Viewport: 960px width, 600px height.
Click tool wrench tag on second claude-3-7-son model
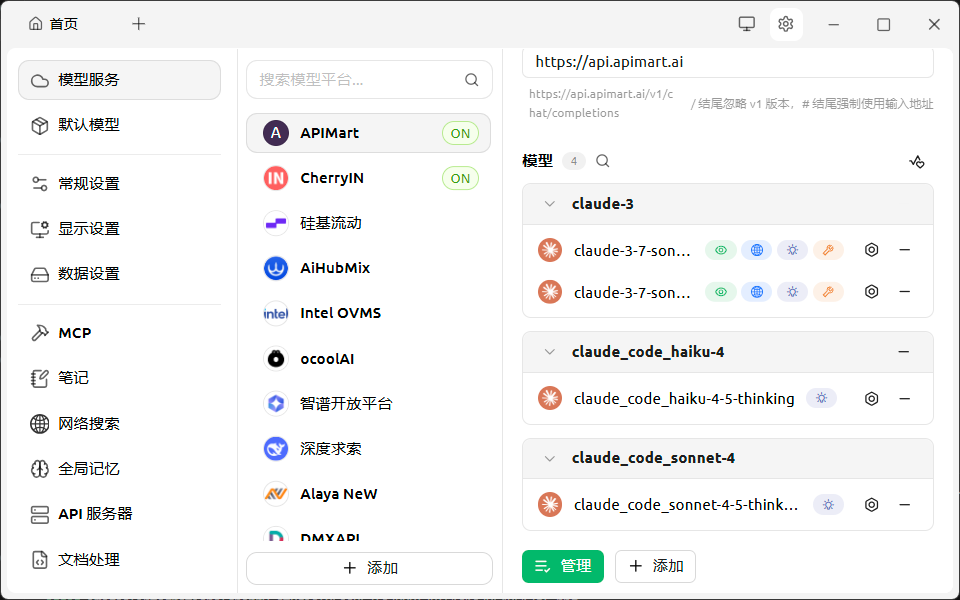[828, 292]
